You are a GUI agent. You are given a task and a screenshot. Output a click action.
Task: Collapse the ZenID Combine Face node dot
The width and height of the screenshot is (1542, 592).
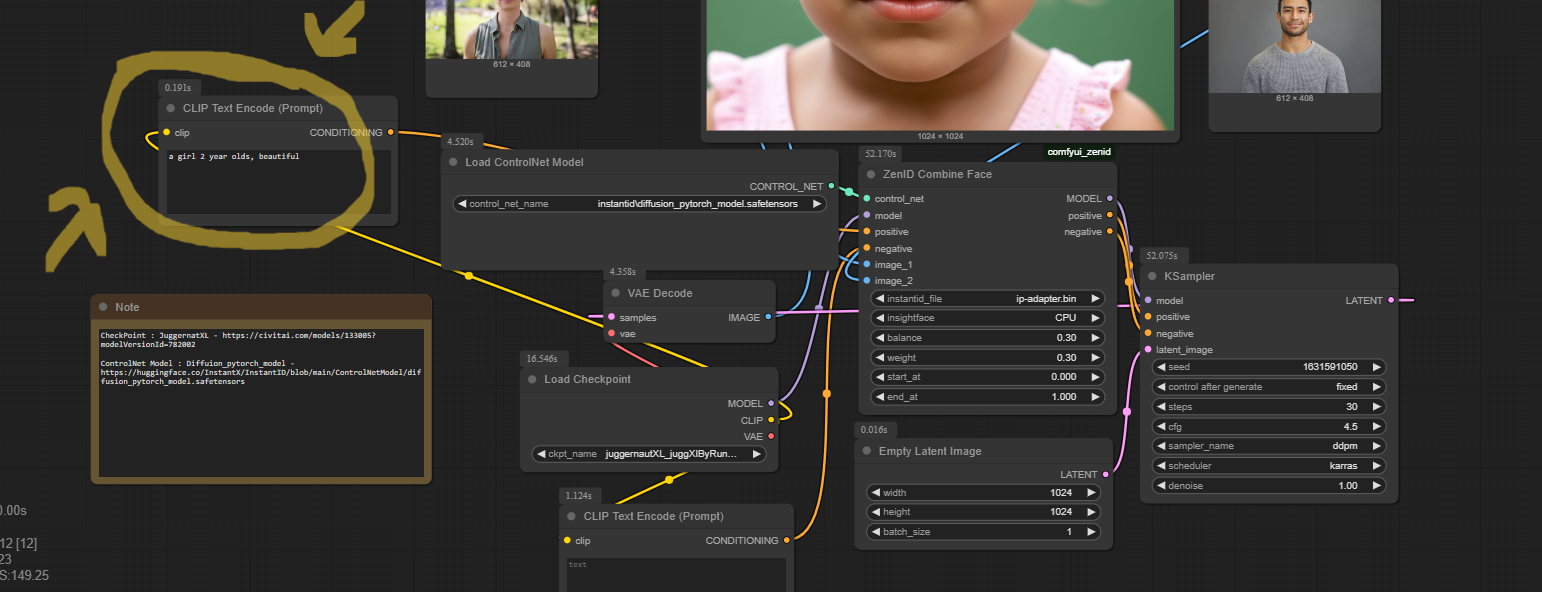point(871,174)
